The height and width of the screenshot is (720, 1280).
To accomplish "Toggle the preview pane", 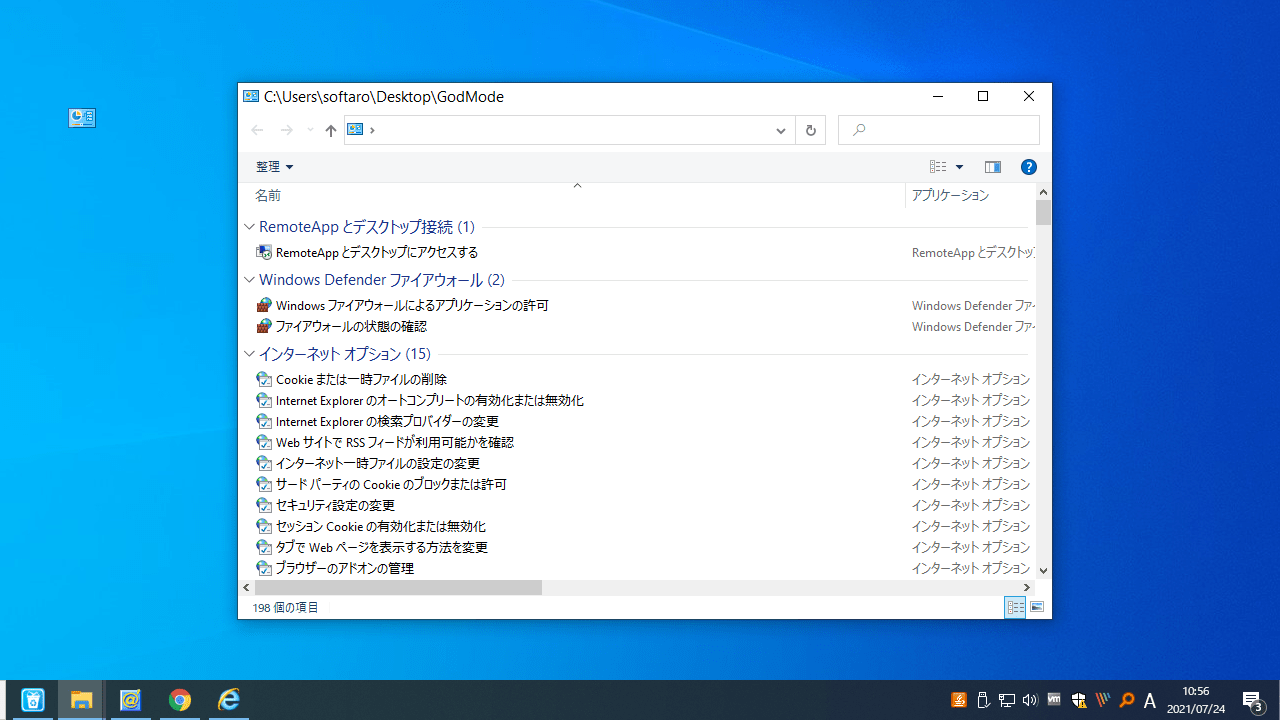I will tap(992, 167).
